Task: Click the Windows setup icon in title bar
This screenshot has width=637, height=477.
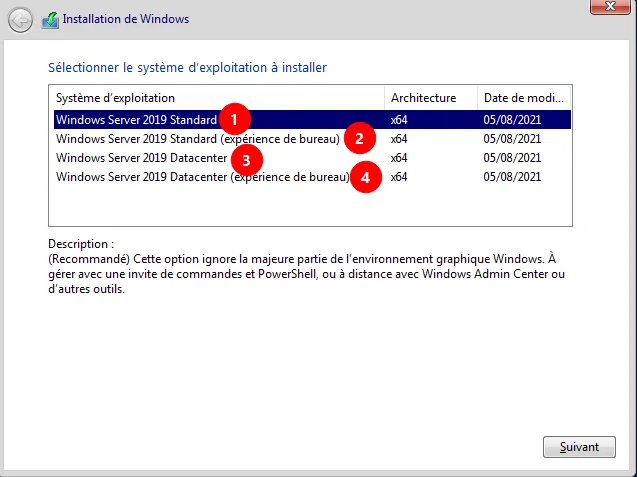Action: tap(50, 20)
